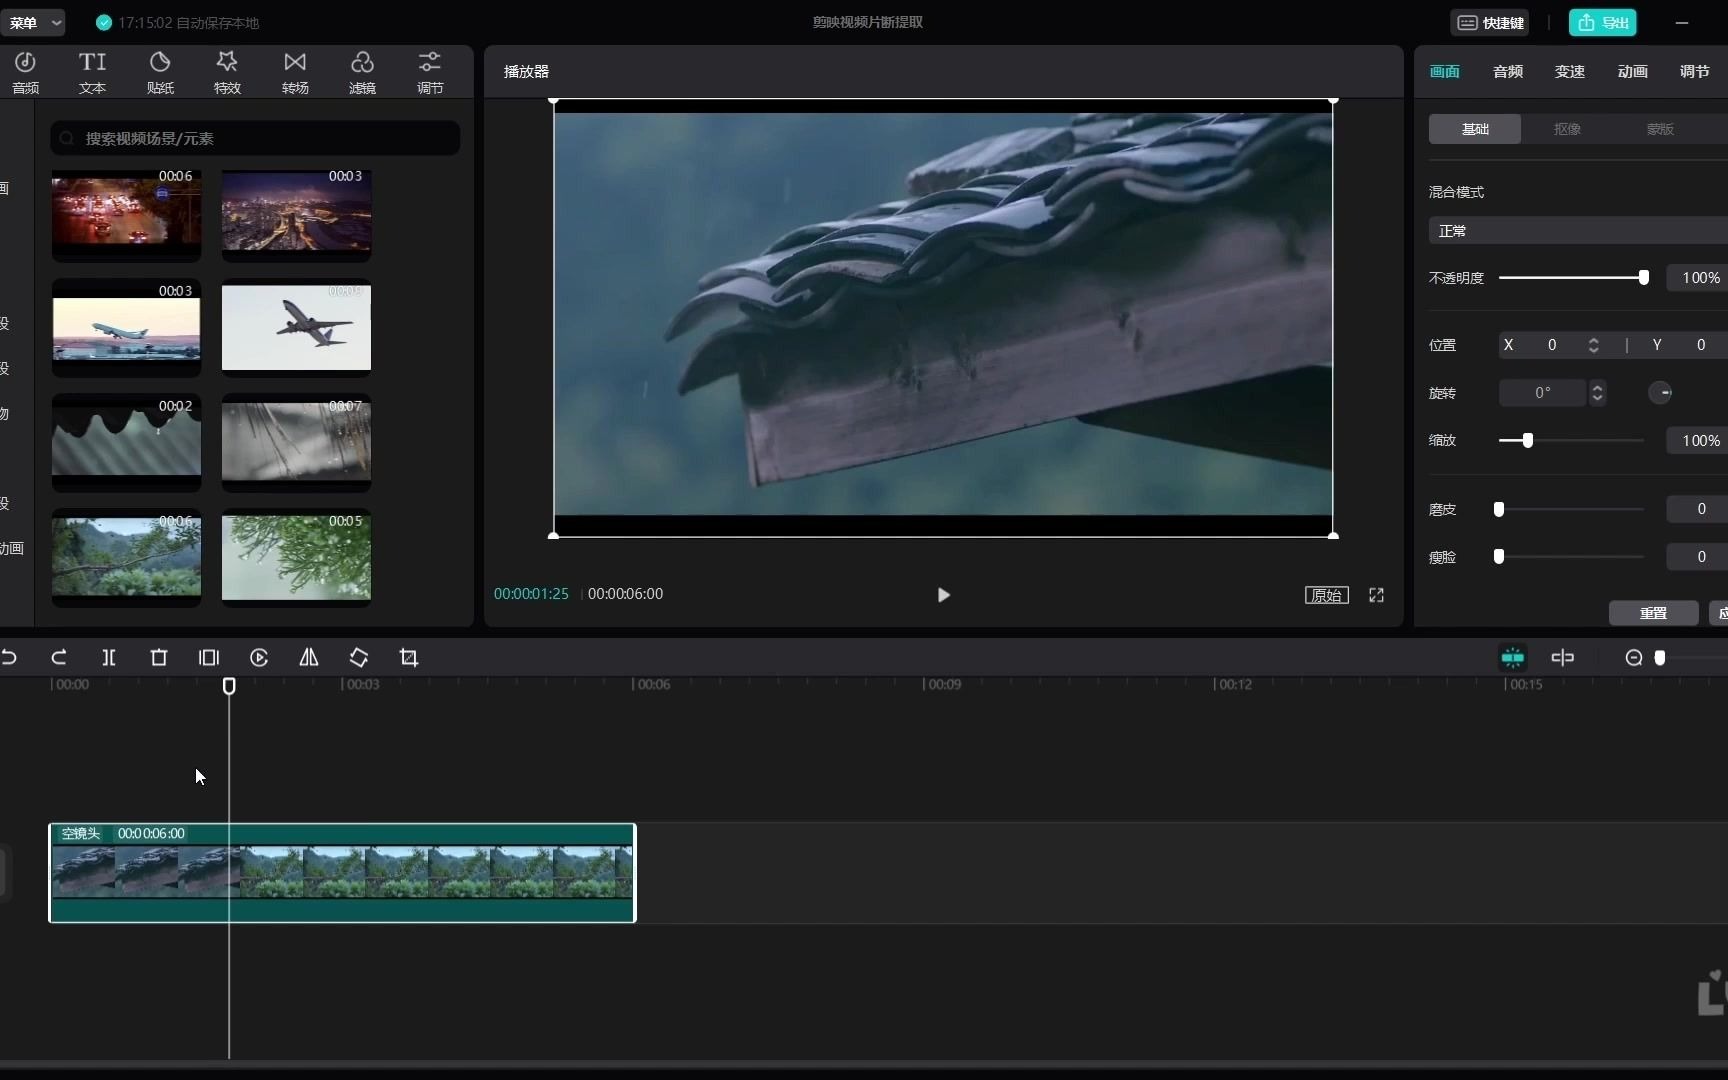Viewport: 1728px width, 1080px height.
Task: Switch to the 动画 animation tab
Action: click(x=1633, y=71)
